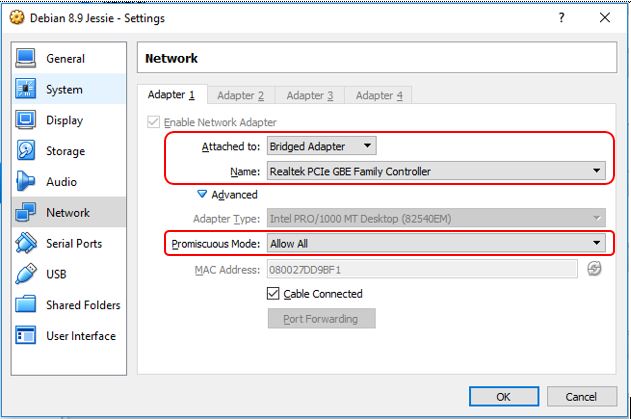The width and height of the screenshot is (631, 420).
Task: Open the User Interface icon
Action: [26, 336]
